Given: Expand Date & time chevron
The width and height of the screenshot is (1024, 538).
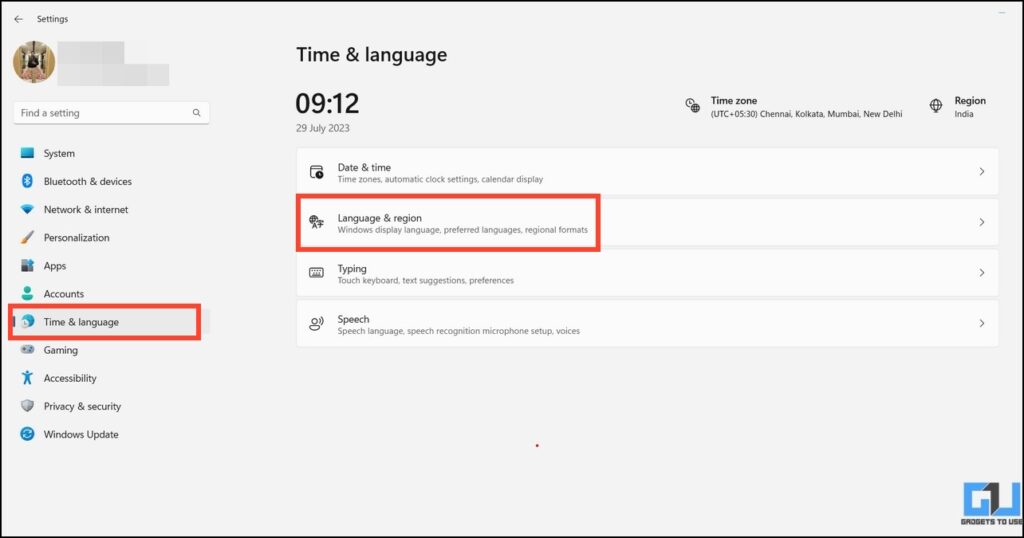Looking at the screenshot, I should pos(982,172).
